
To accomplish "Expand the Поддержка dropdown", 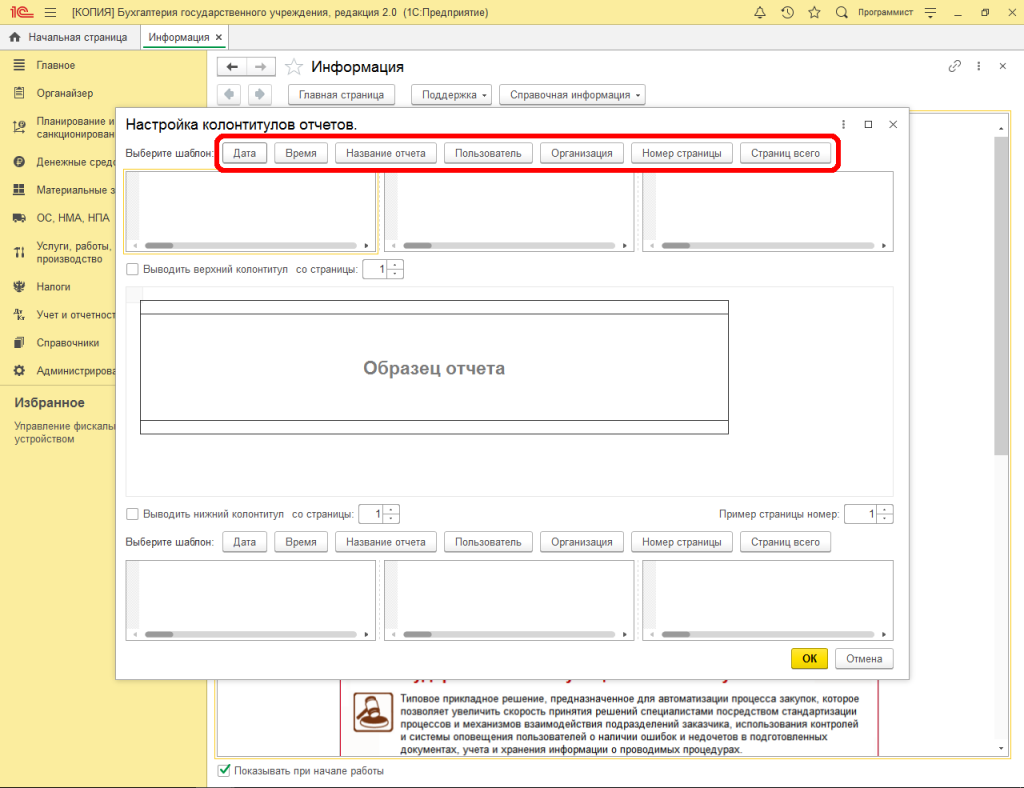I will point(453,95).
